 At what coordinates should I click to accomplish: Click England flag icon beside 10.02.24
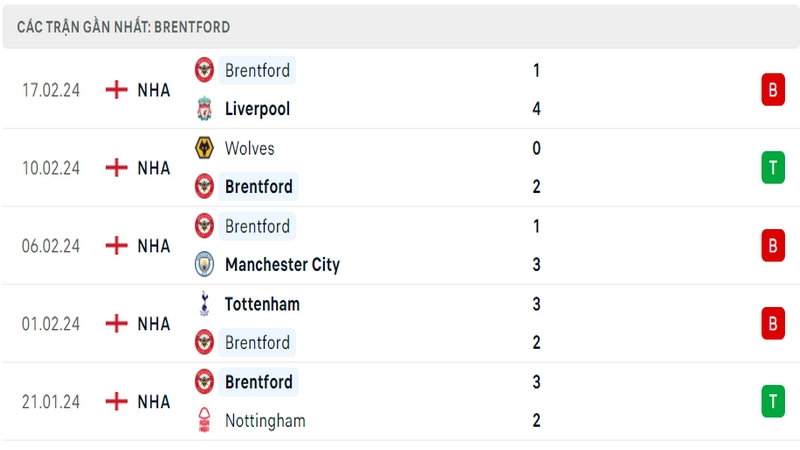coord(116,167)
